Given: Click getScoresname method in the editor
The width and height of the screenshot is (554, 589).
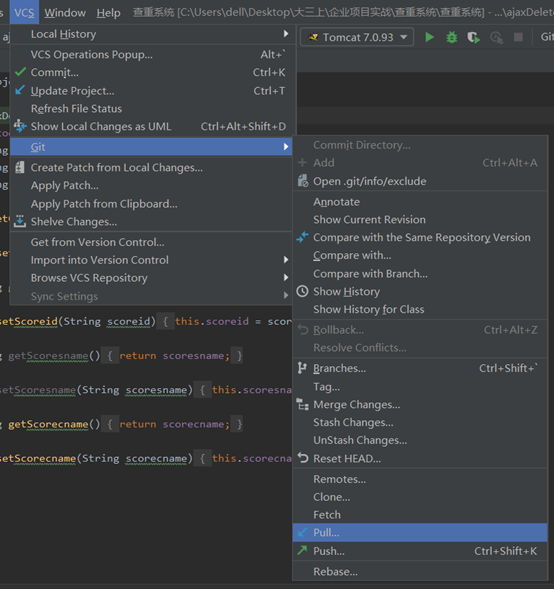Looking at the screenshot, I should [x=48, y=355].
